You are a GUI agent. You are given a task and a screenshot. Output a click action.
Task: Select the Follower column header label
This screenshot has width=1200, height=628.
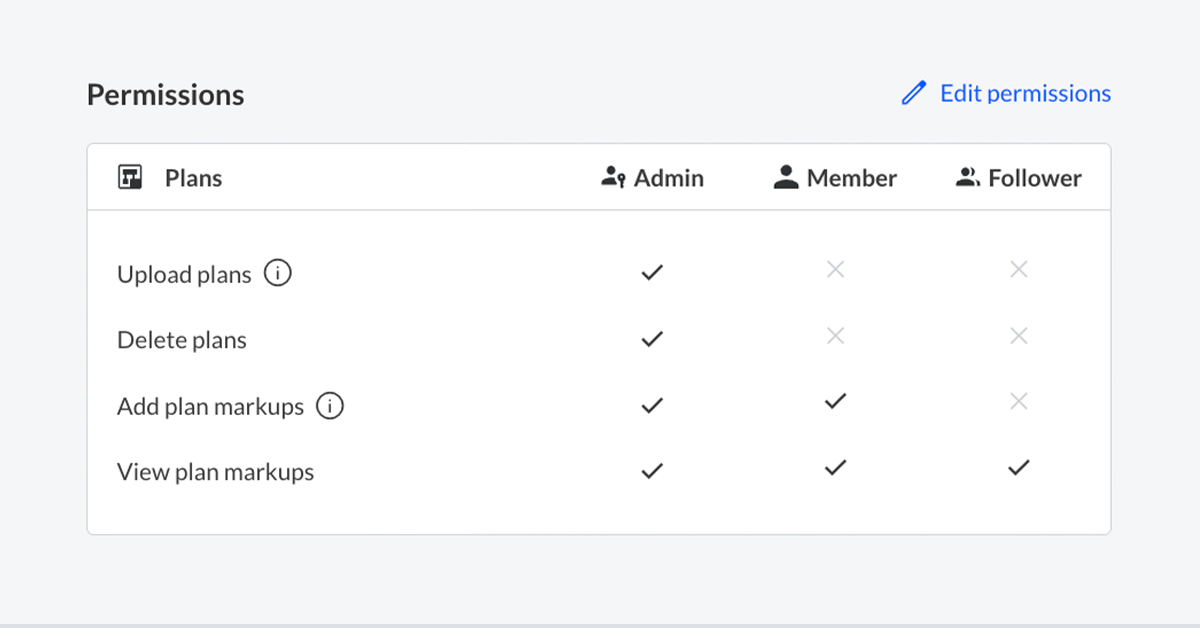pyautogui.click(x=1034, y=178)
